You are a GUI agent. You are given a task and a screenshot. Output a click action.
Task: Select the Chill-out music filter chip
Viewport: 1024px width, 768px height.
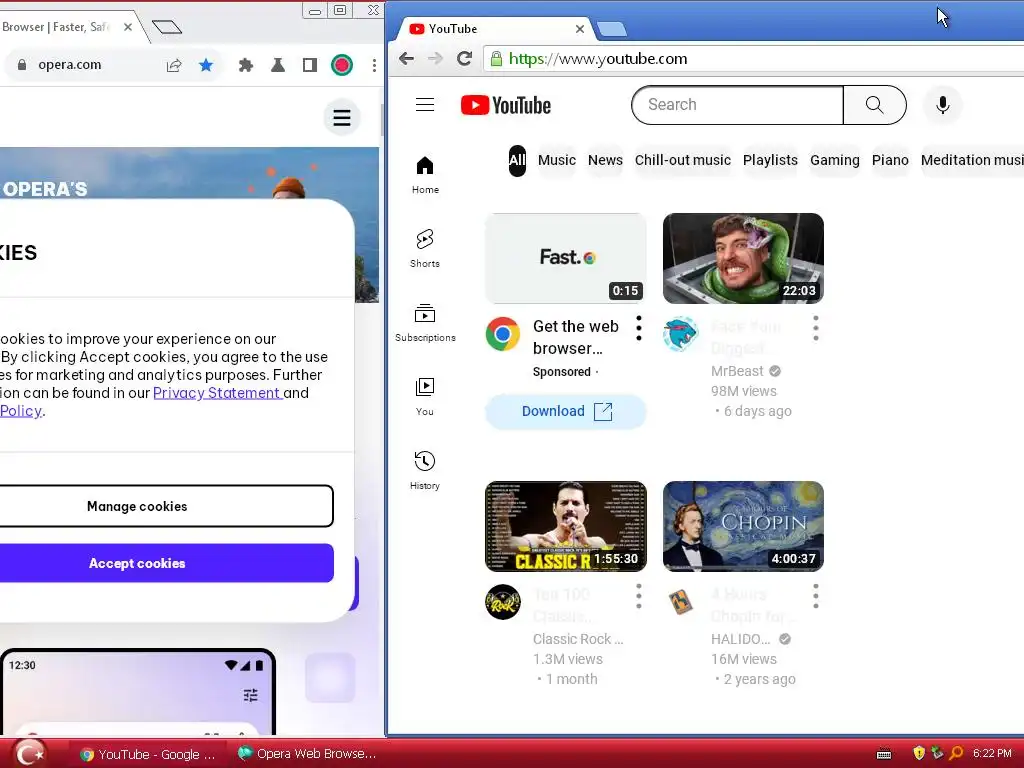click(682, 161)
